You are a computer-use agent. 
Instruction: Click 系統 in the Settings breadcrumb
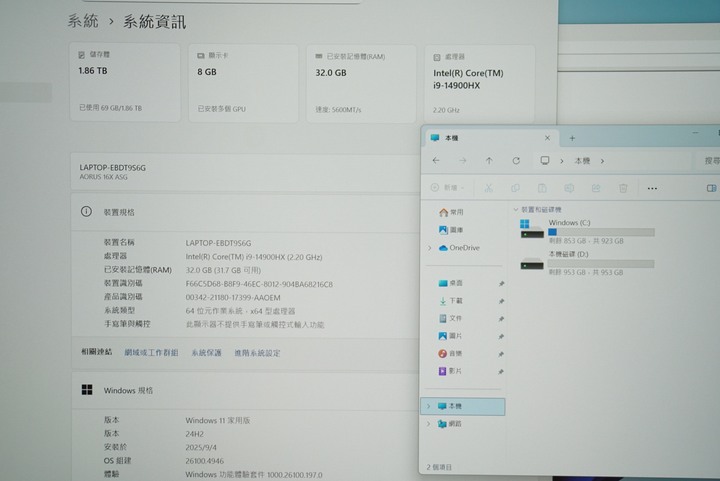pyautogui.click(x=83, y=21)
